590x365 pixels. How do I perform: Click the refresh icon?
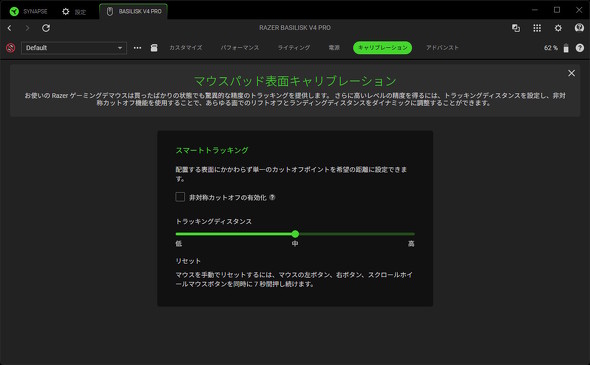pyautogui.click(x=46, y=28)
